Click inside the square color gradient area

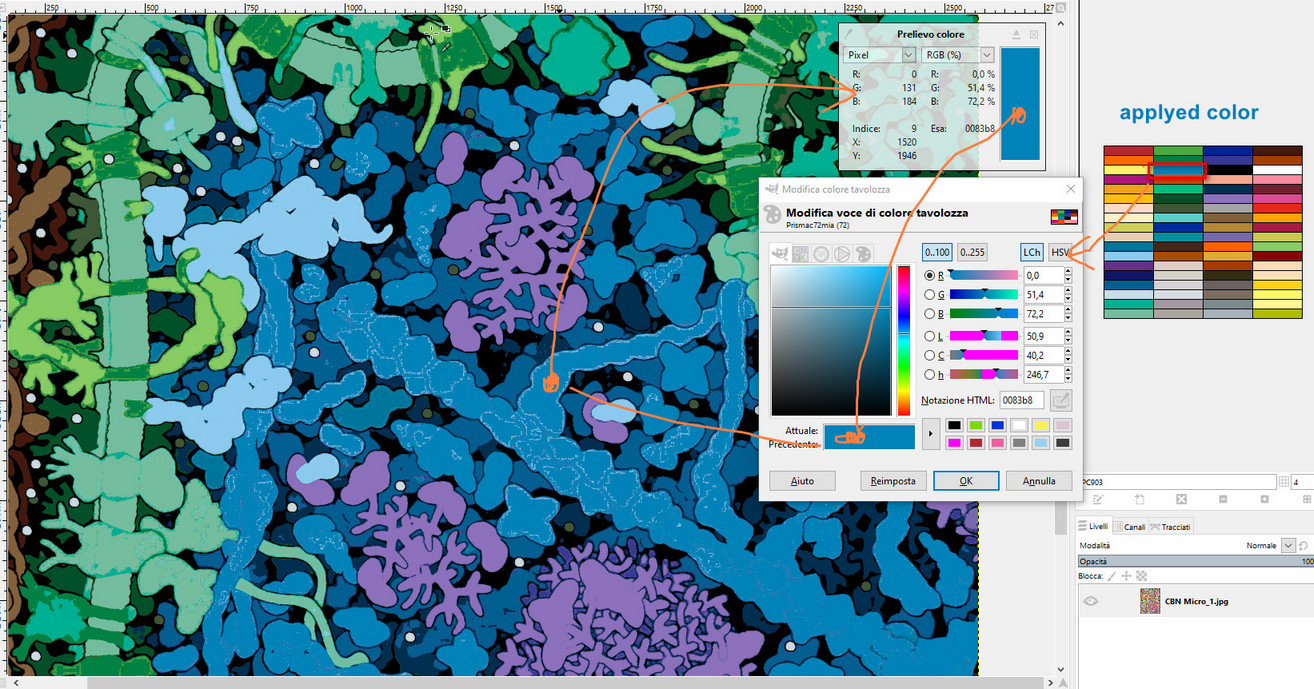point(830,340)
